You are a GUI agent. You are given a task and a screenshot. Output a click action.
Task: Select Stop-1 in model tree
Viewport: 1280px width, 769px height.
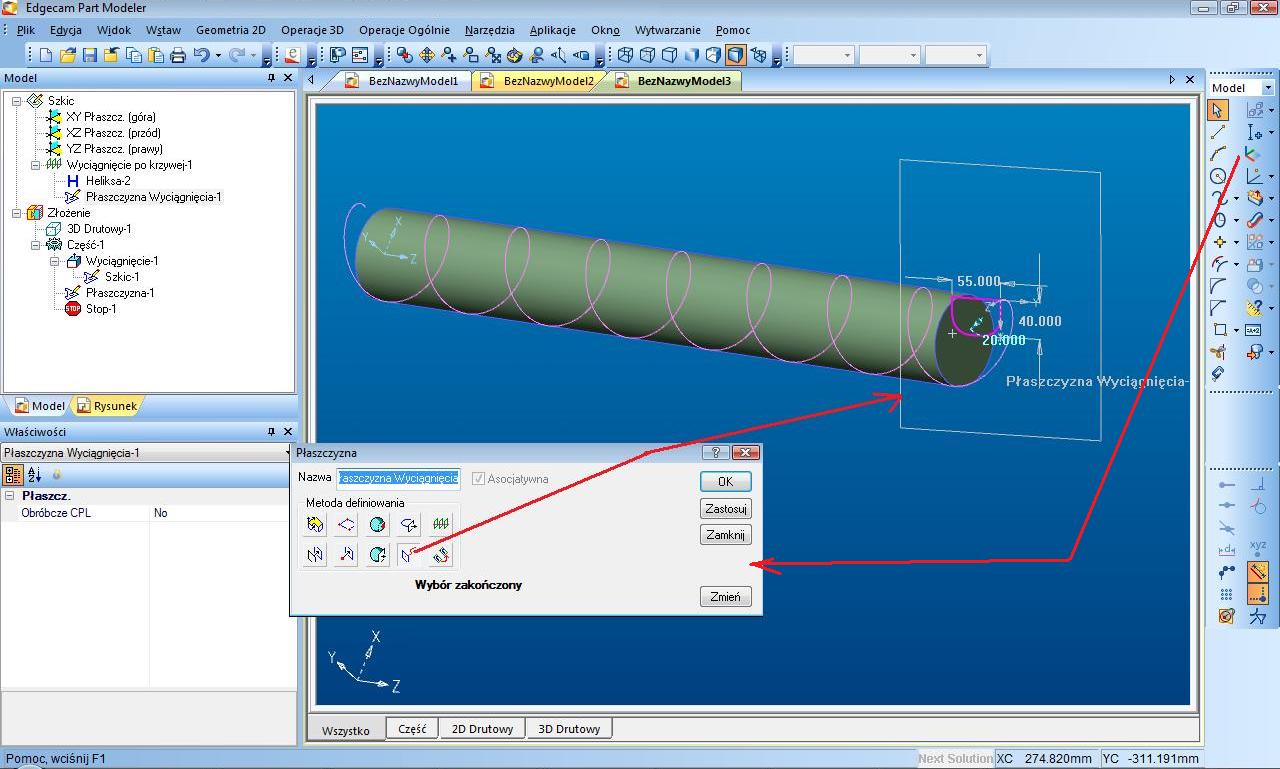[x=101, y=309]
